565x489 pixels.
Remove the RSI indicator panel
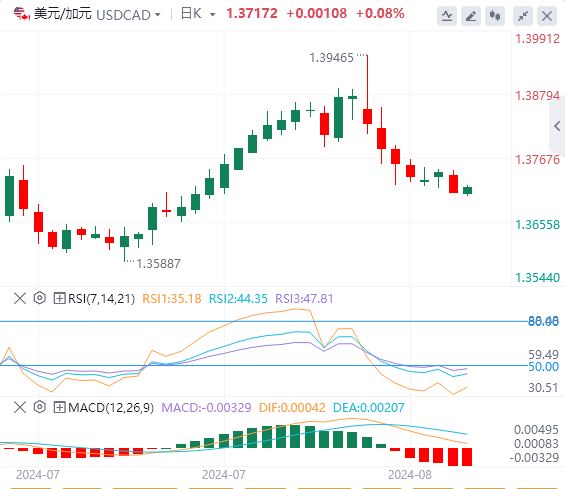point(20,298)
